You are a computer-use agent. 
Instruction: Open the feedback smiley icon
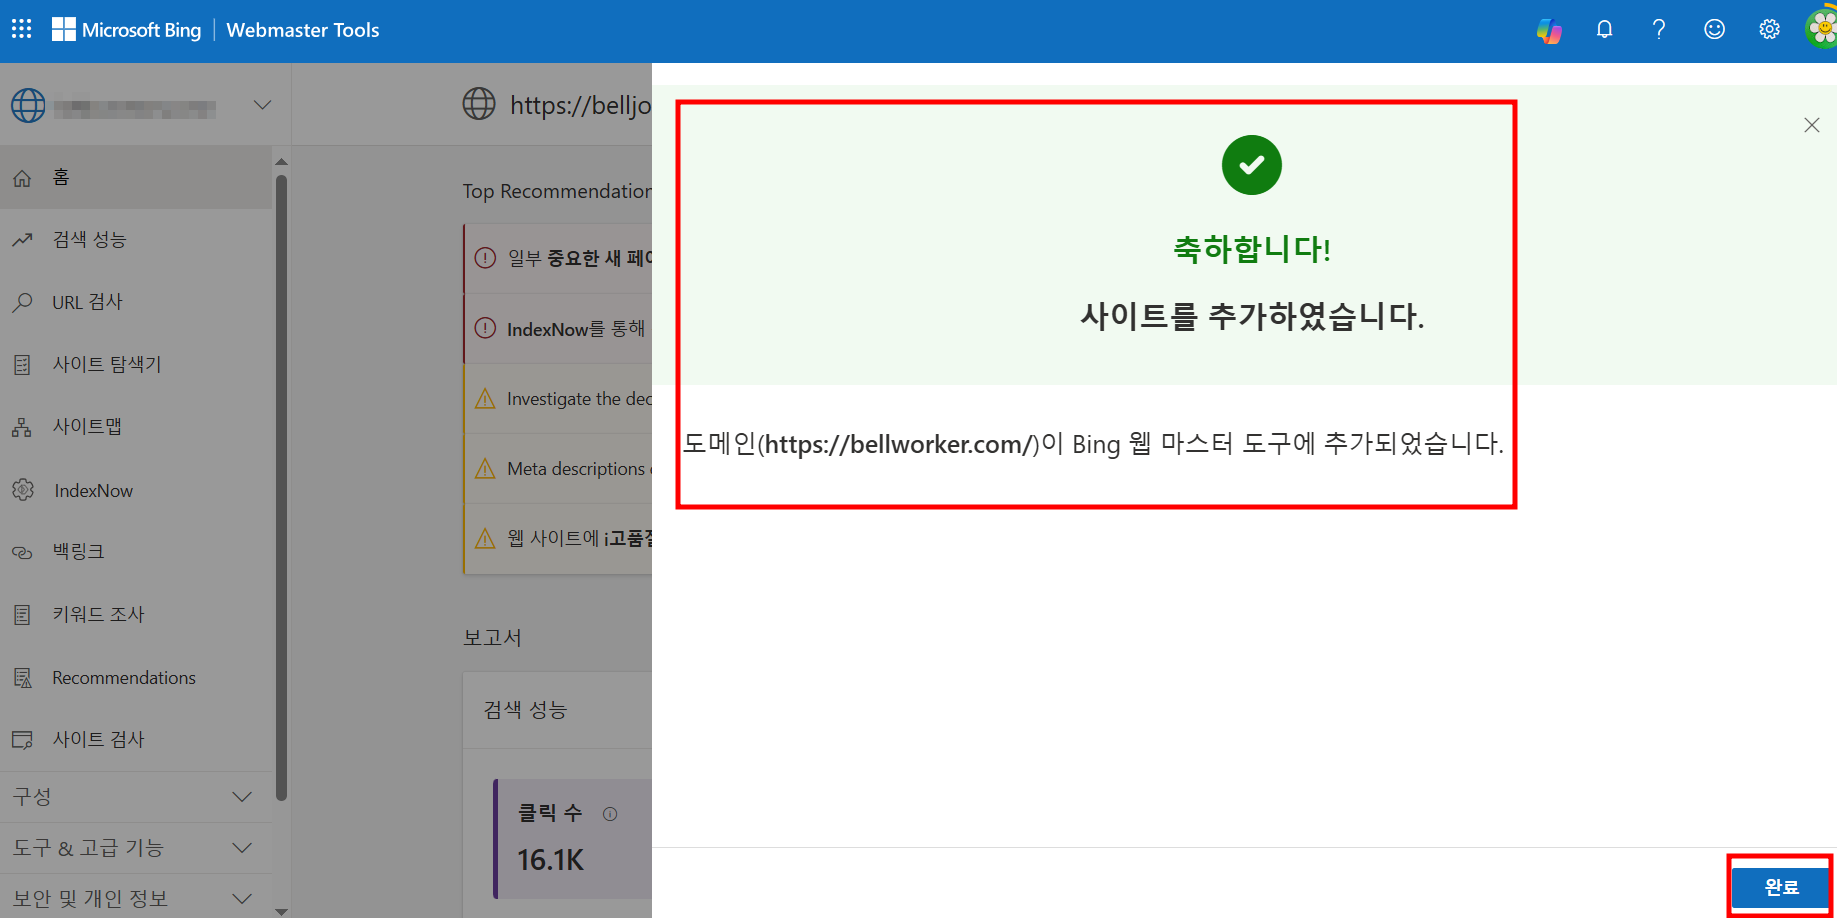1714,29
